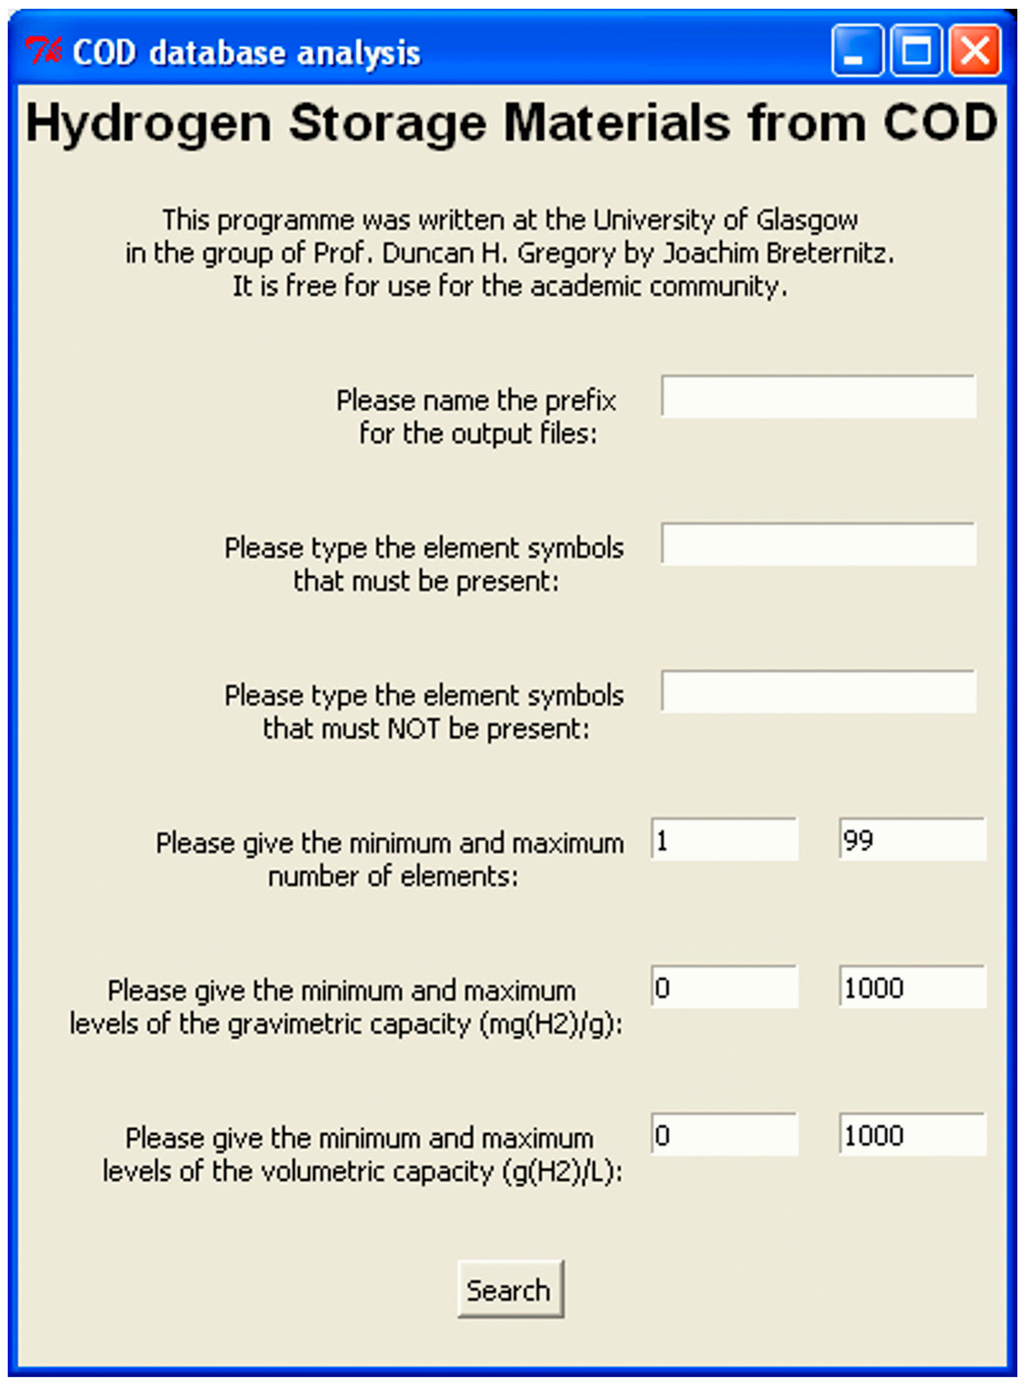Click the "COD database analysis" title bar text

246,52
